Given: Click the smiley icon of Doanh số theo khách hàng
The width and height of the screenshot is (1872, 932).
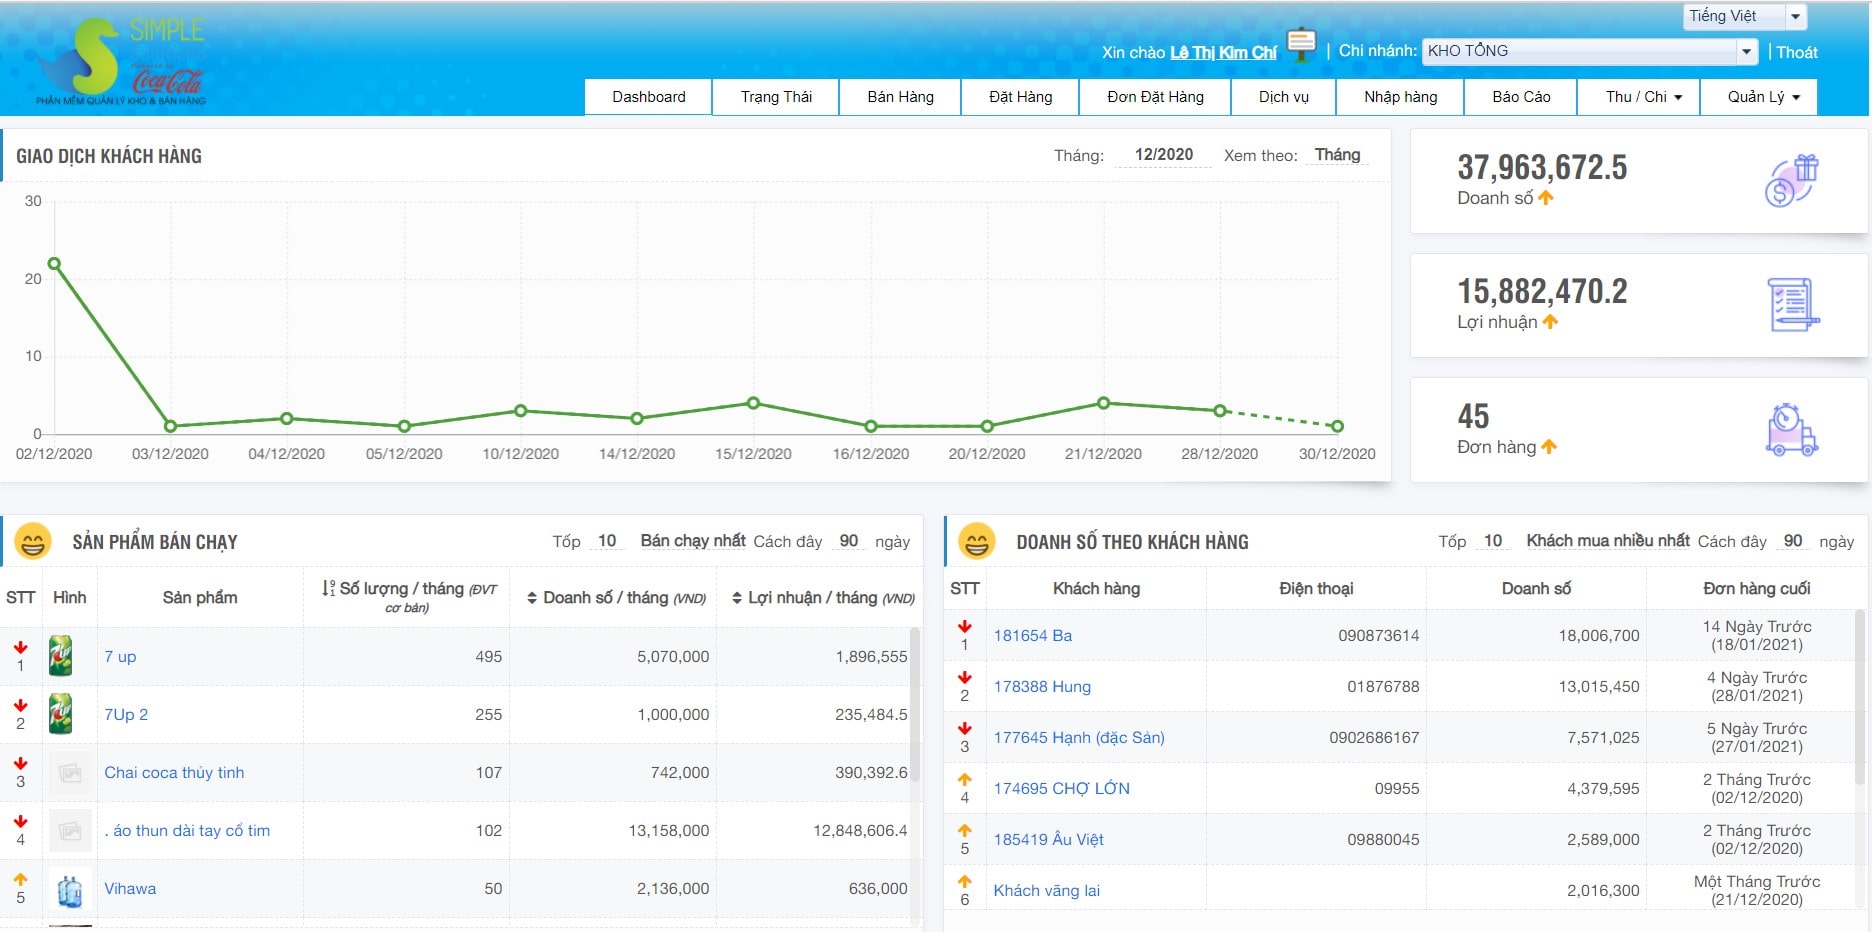Looking at the screenshot, I should tap(977, 542).
